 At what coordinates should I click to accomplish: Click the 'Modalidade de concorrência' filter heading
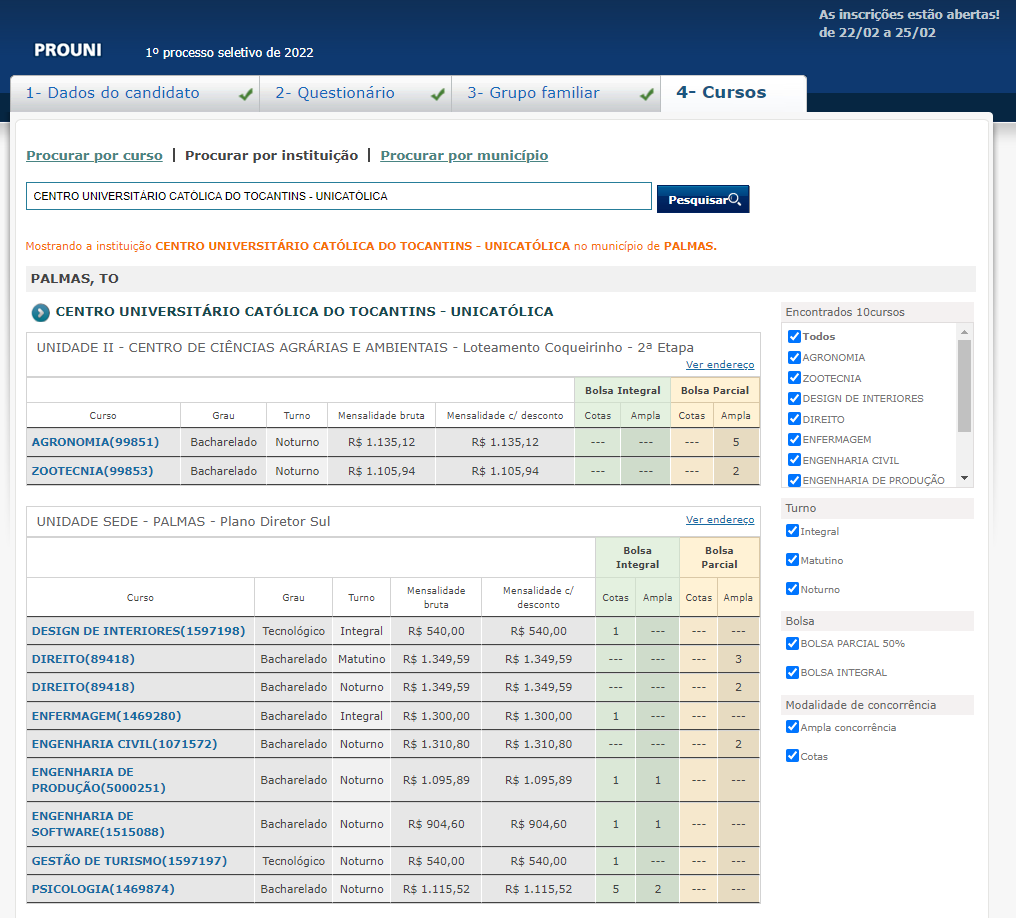point(860,705)
